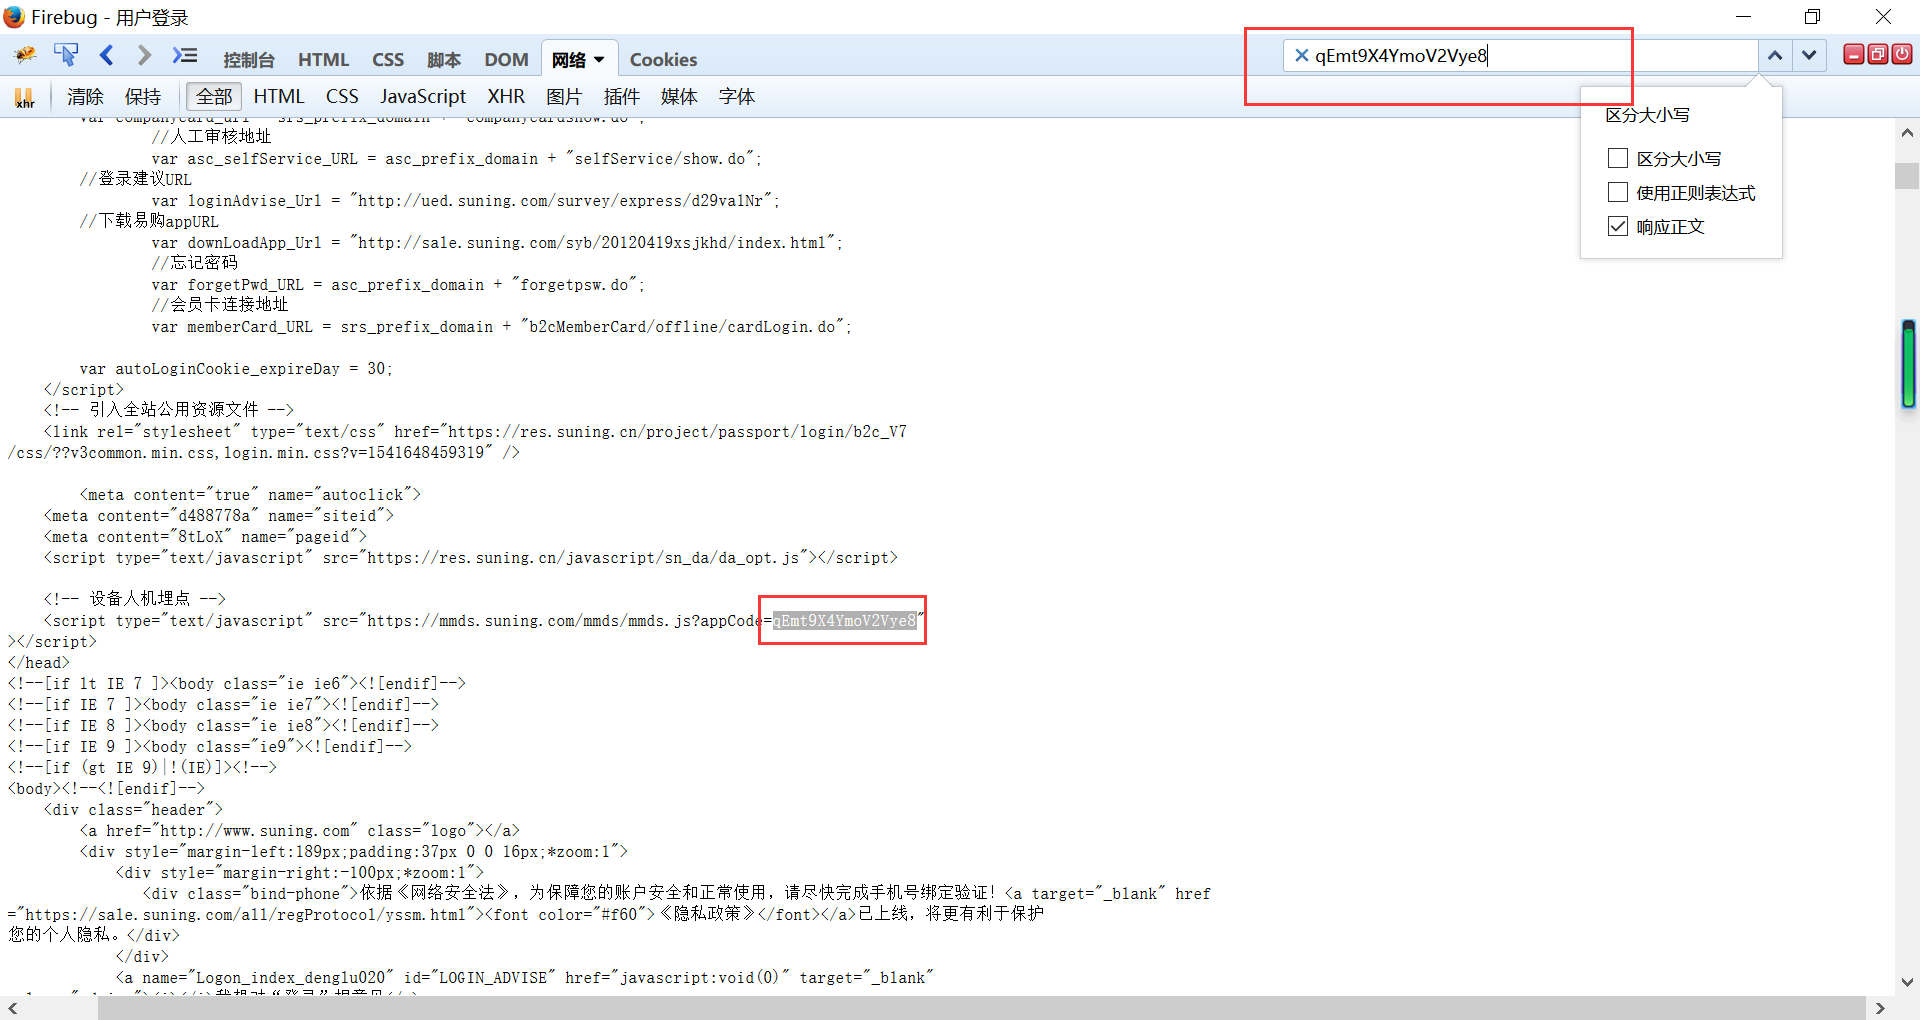Click the a href www.suning.com logo line
The image size is (1920, 1020).
300,831
